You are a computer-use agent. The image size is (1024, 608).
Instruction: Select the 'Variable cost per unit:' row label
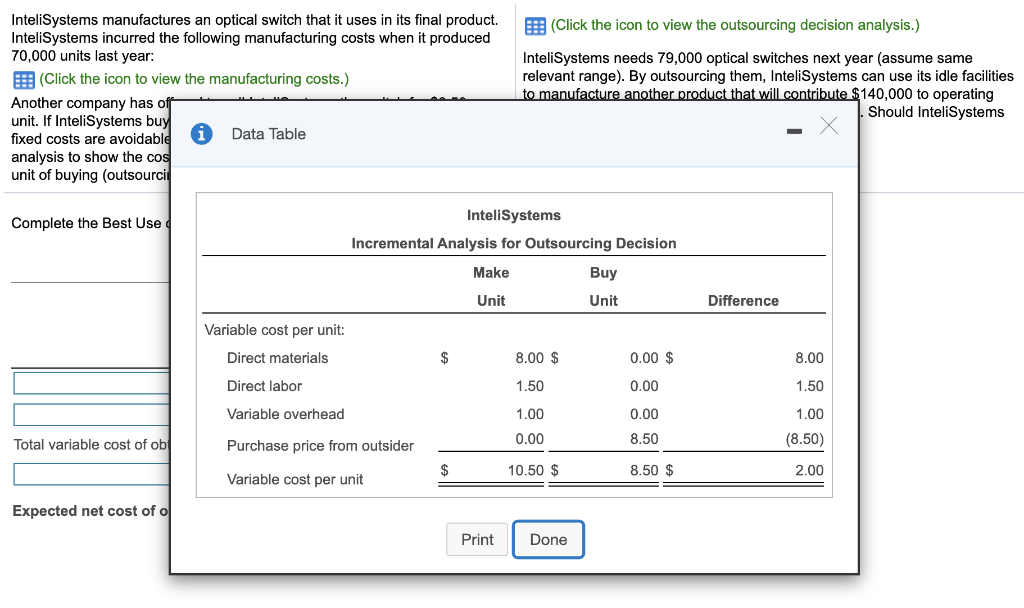[x=274, y=330]
